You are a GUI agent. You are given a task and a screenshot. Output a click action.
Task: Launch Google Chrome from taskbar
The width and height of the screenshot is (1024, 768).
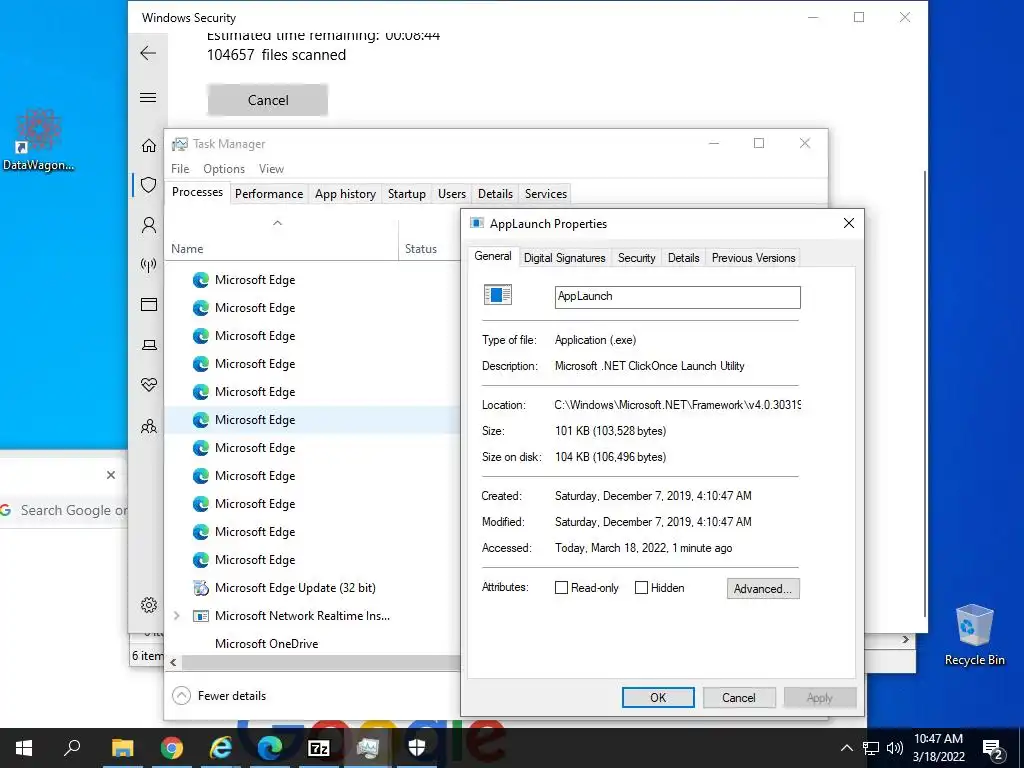point(172,748)
